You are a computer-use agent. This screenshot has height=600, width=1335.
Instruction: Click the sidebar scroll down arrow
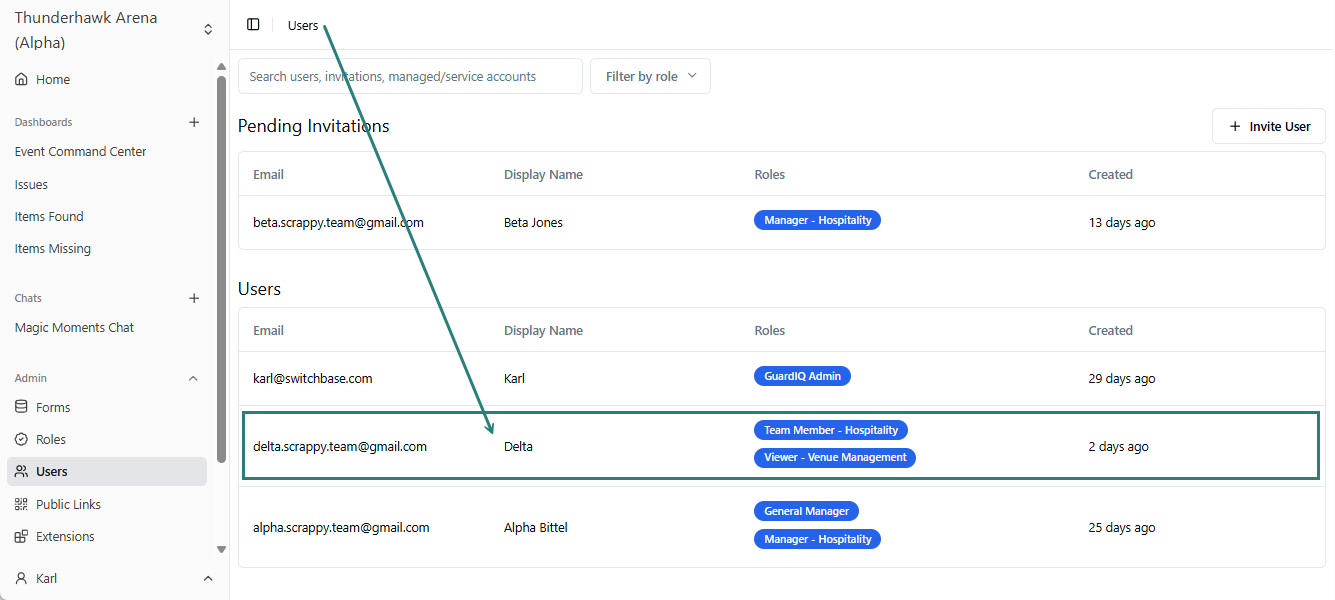click(x=221, y=549)
